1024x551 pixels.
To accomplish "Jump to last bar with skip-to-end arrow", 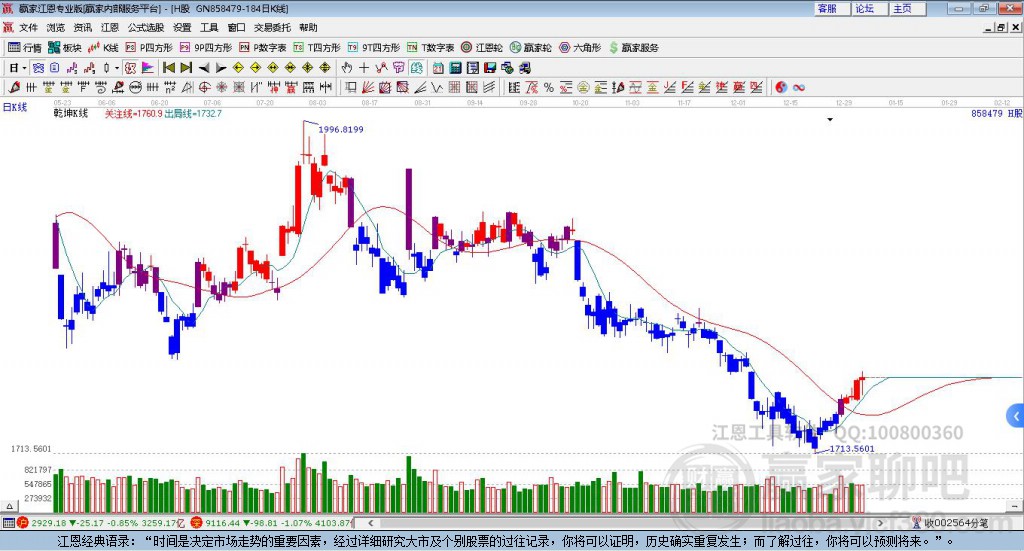I will (x=186, y=68).
